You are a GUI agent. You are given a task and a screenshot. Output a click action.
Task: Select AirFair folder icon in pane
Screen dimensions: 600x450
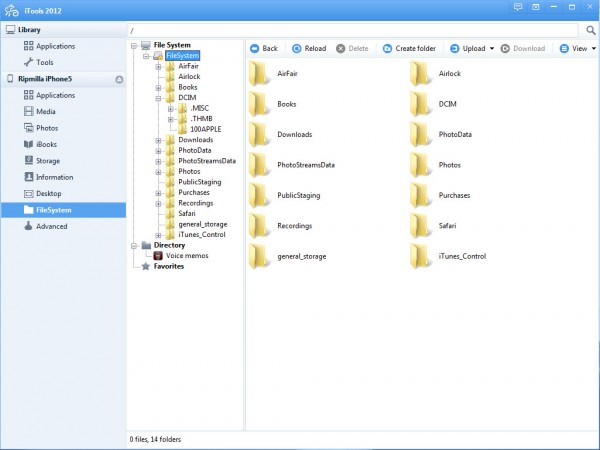258,73
